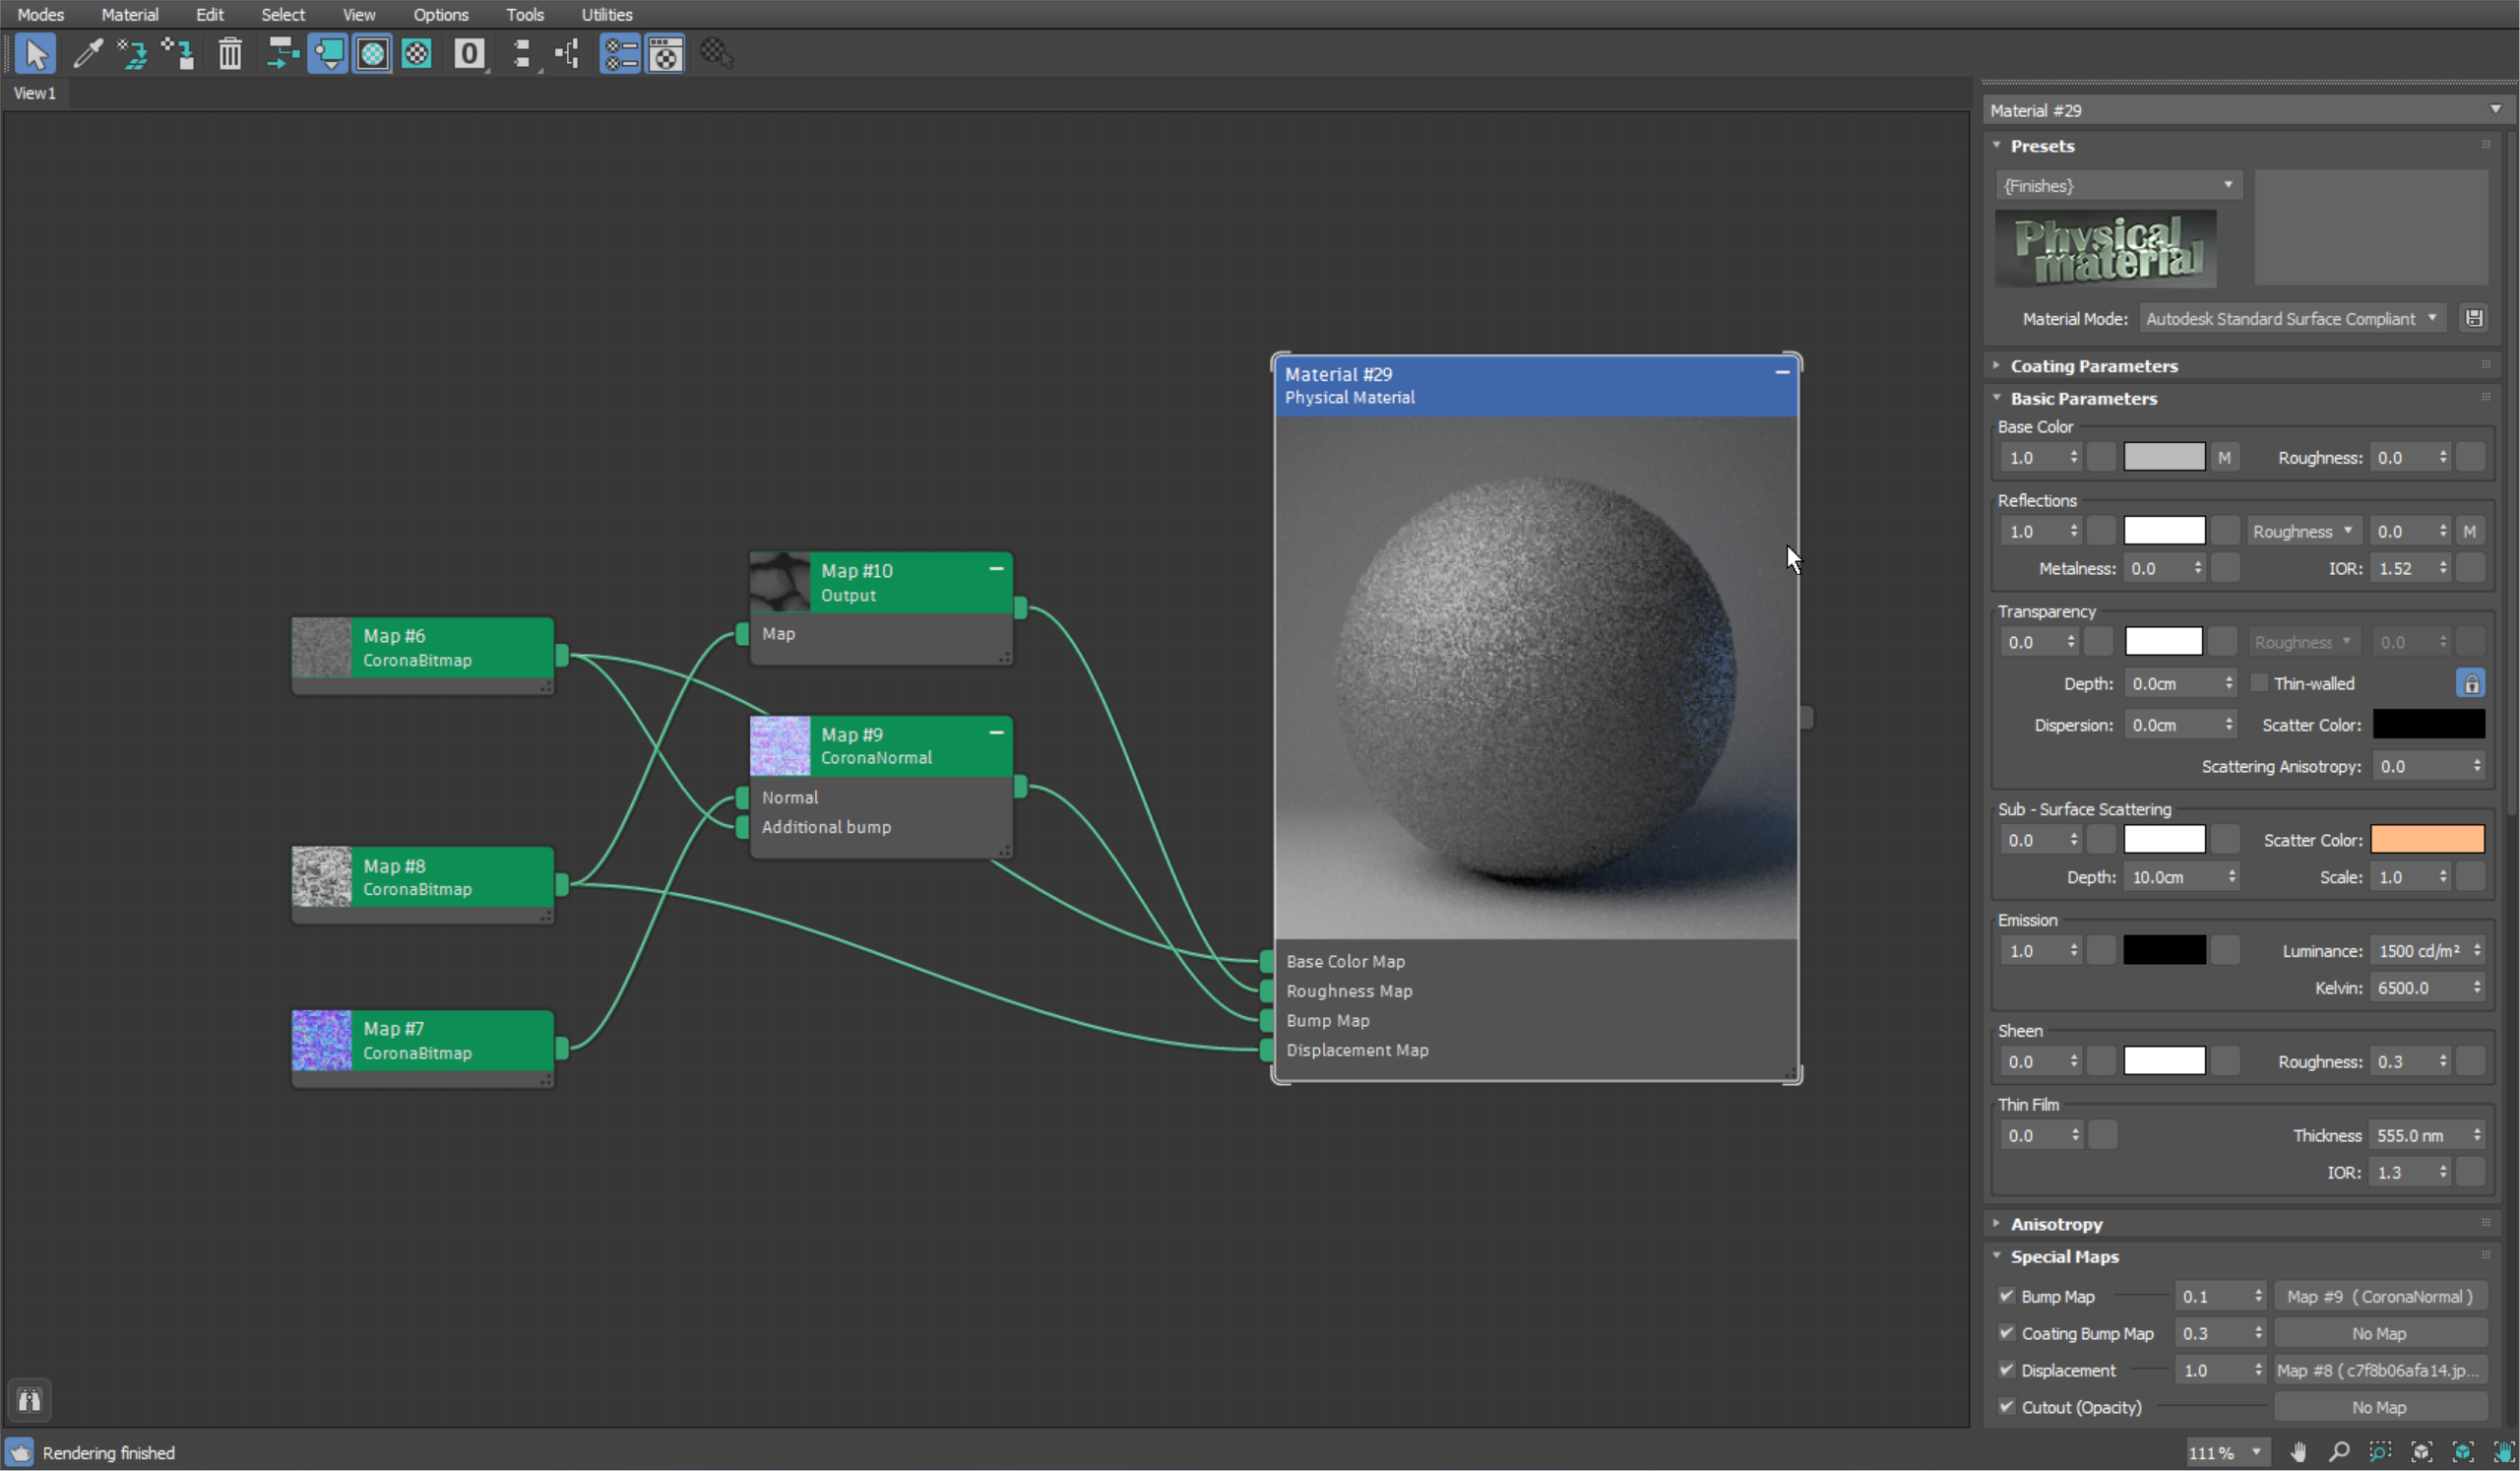Click Zoom Extents Selected icon

(2463, 1452)
